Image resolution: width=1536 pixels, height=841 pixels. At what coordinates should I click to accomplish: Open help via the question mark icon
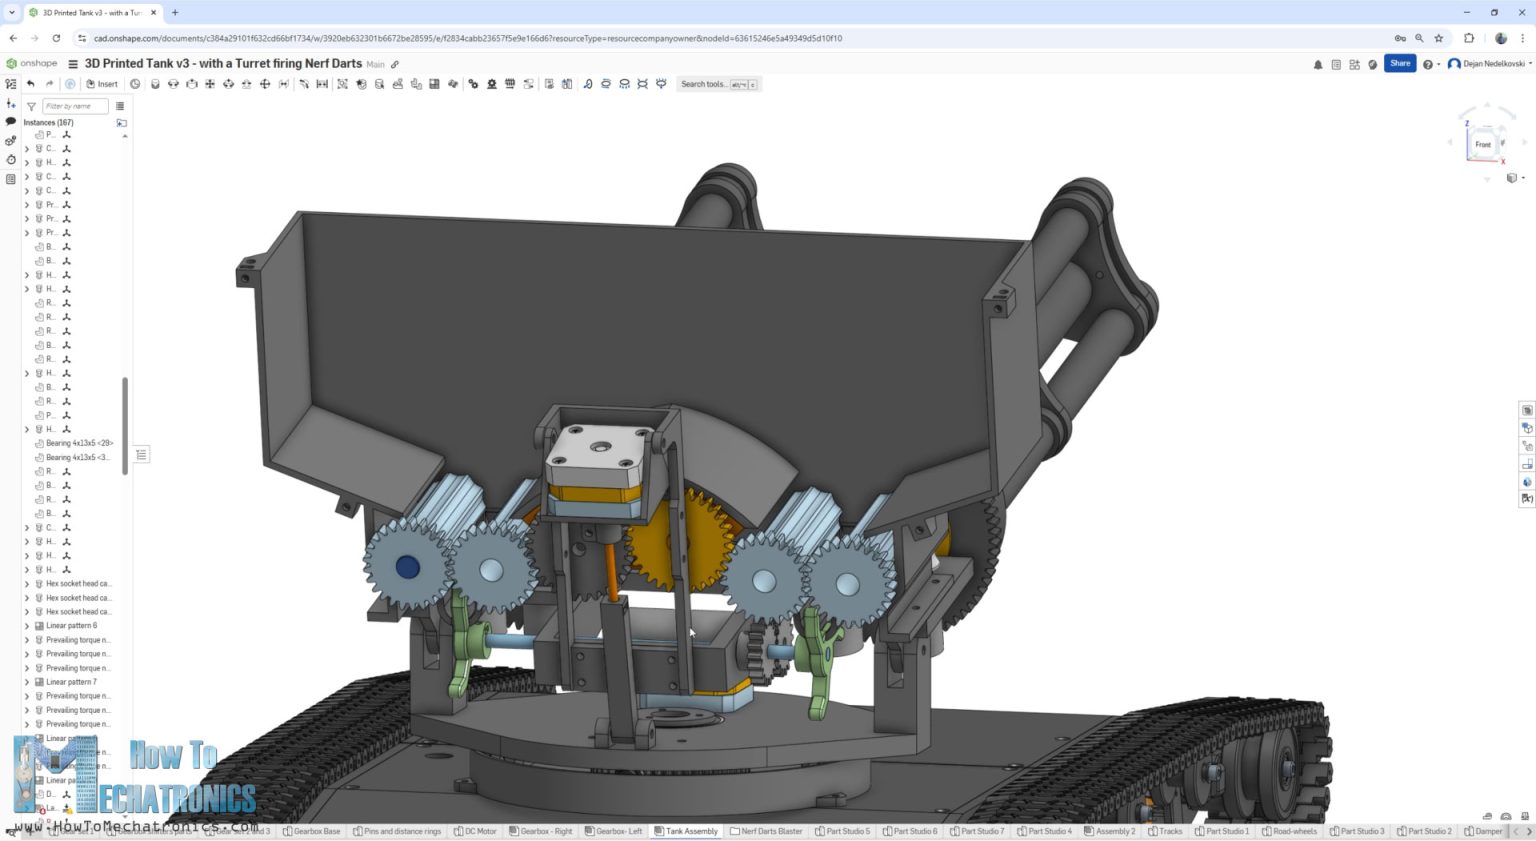coord(1428,64)
